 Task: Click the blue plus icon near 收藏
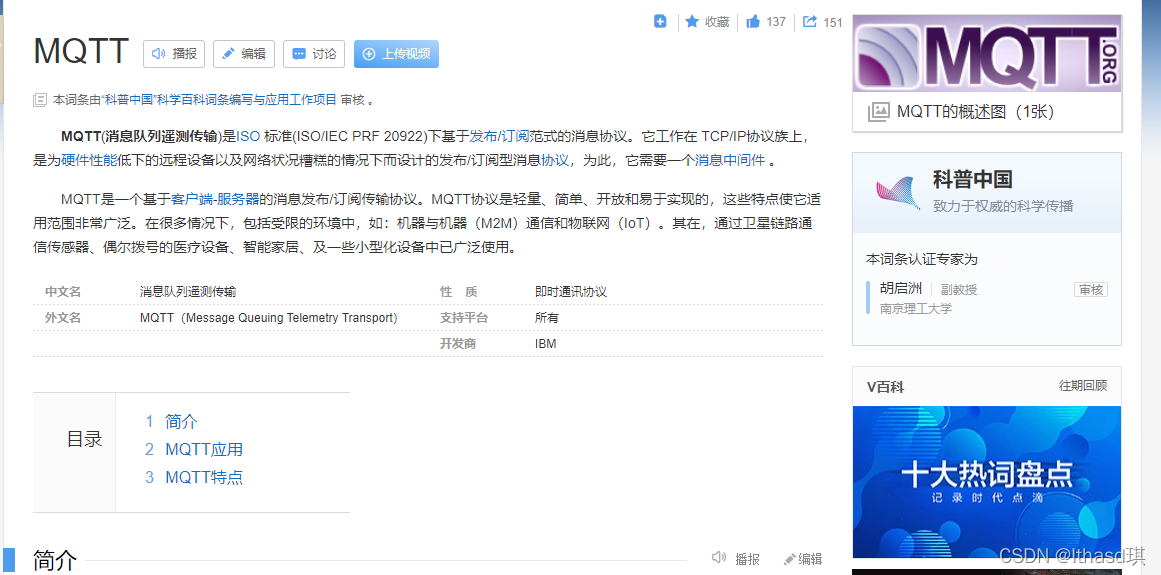pos(660,21)
